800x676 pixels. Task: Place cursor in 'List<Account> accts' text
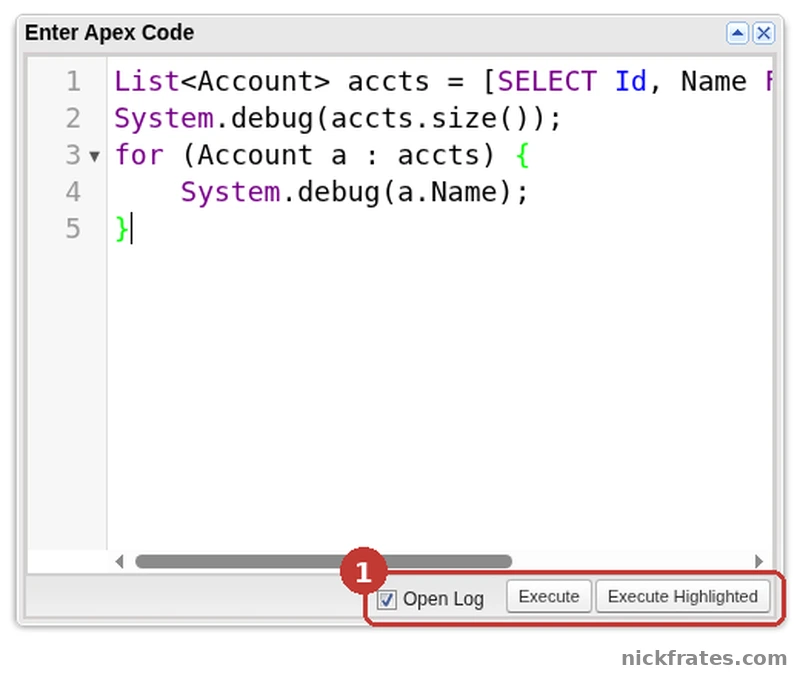tap(272, 82)
